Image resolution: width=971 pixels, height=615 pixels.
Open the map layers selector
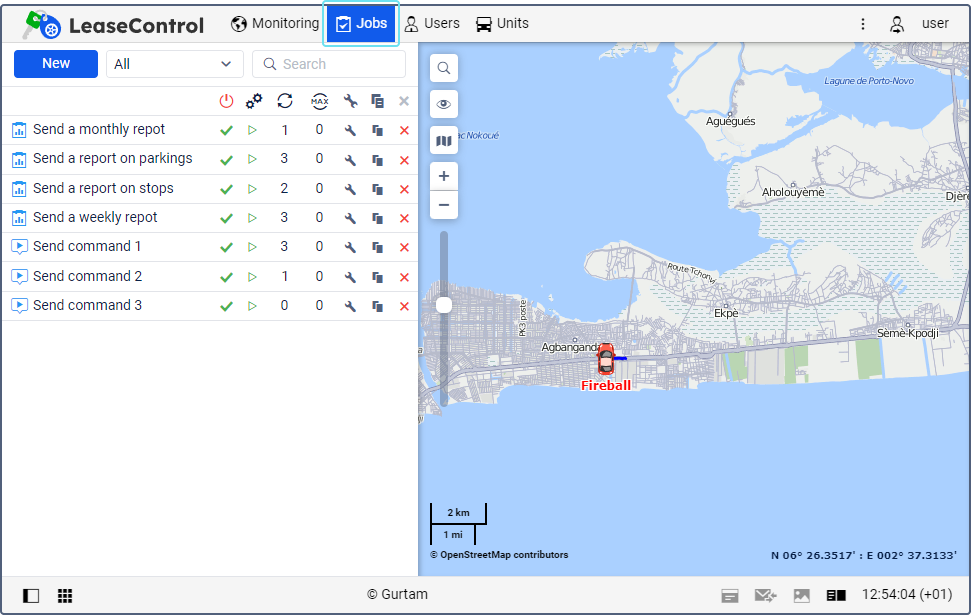pos(444,141)
